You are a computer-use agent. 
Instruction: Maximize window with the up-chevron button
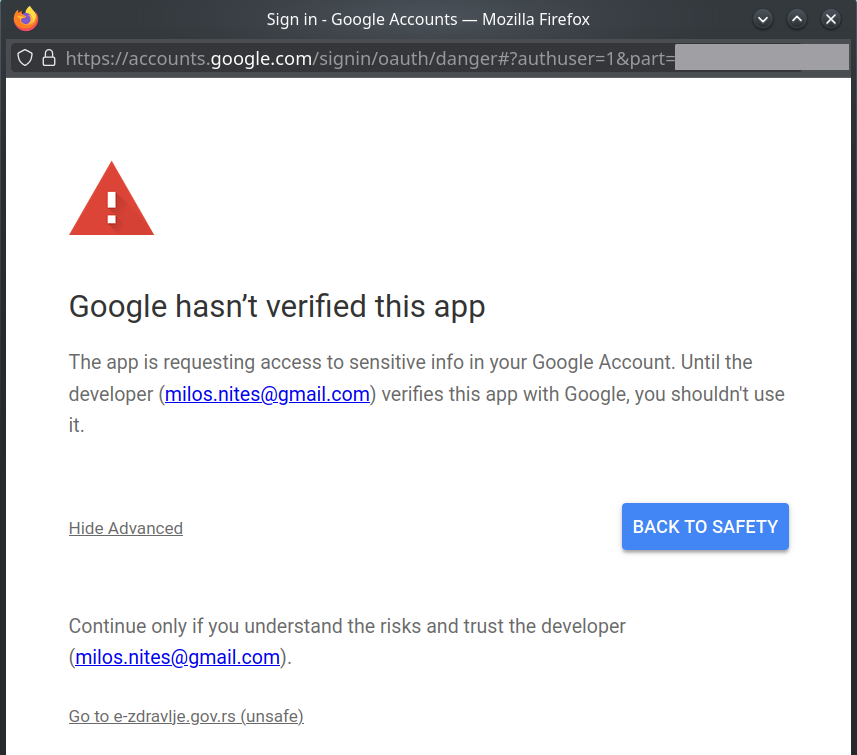tap(797, 20)
